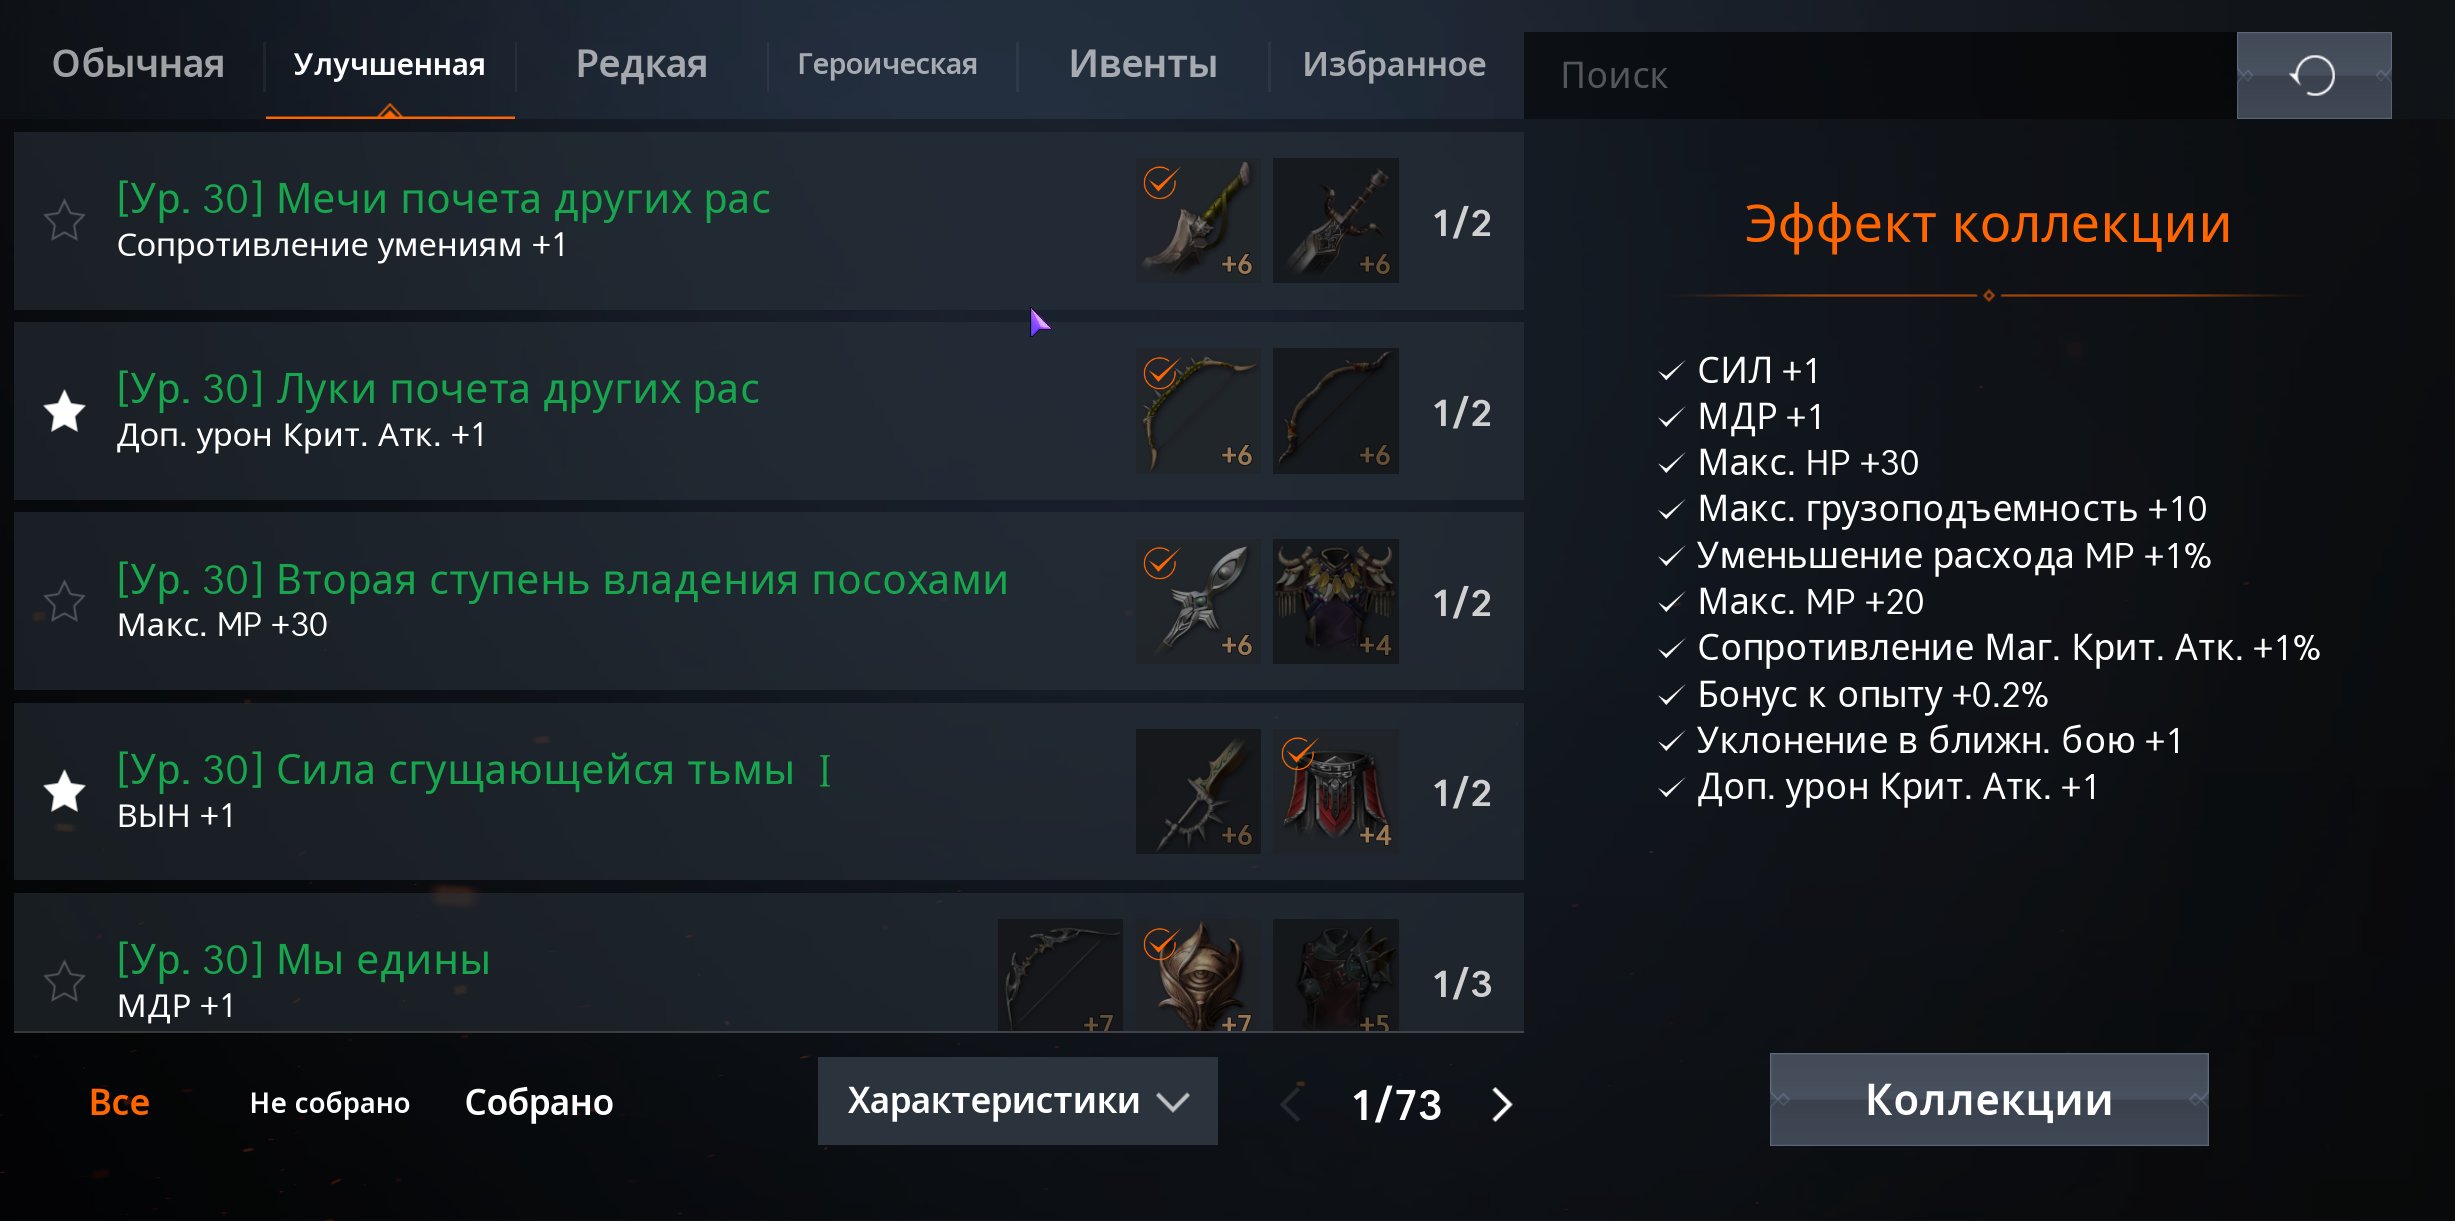Select second bow item in Луки почета
2455x1221 pixels.
click(x=1335, y=411)
